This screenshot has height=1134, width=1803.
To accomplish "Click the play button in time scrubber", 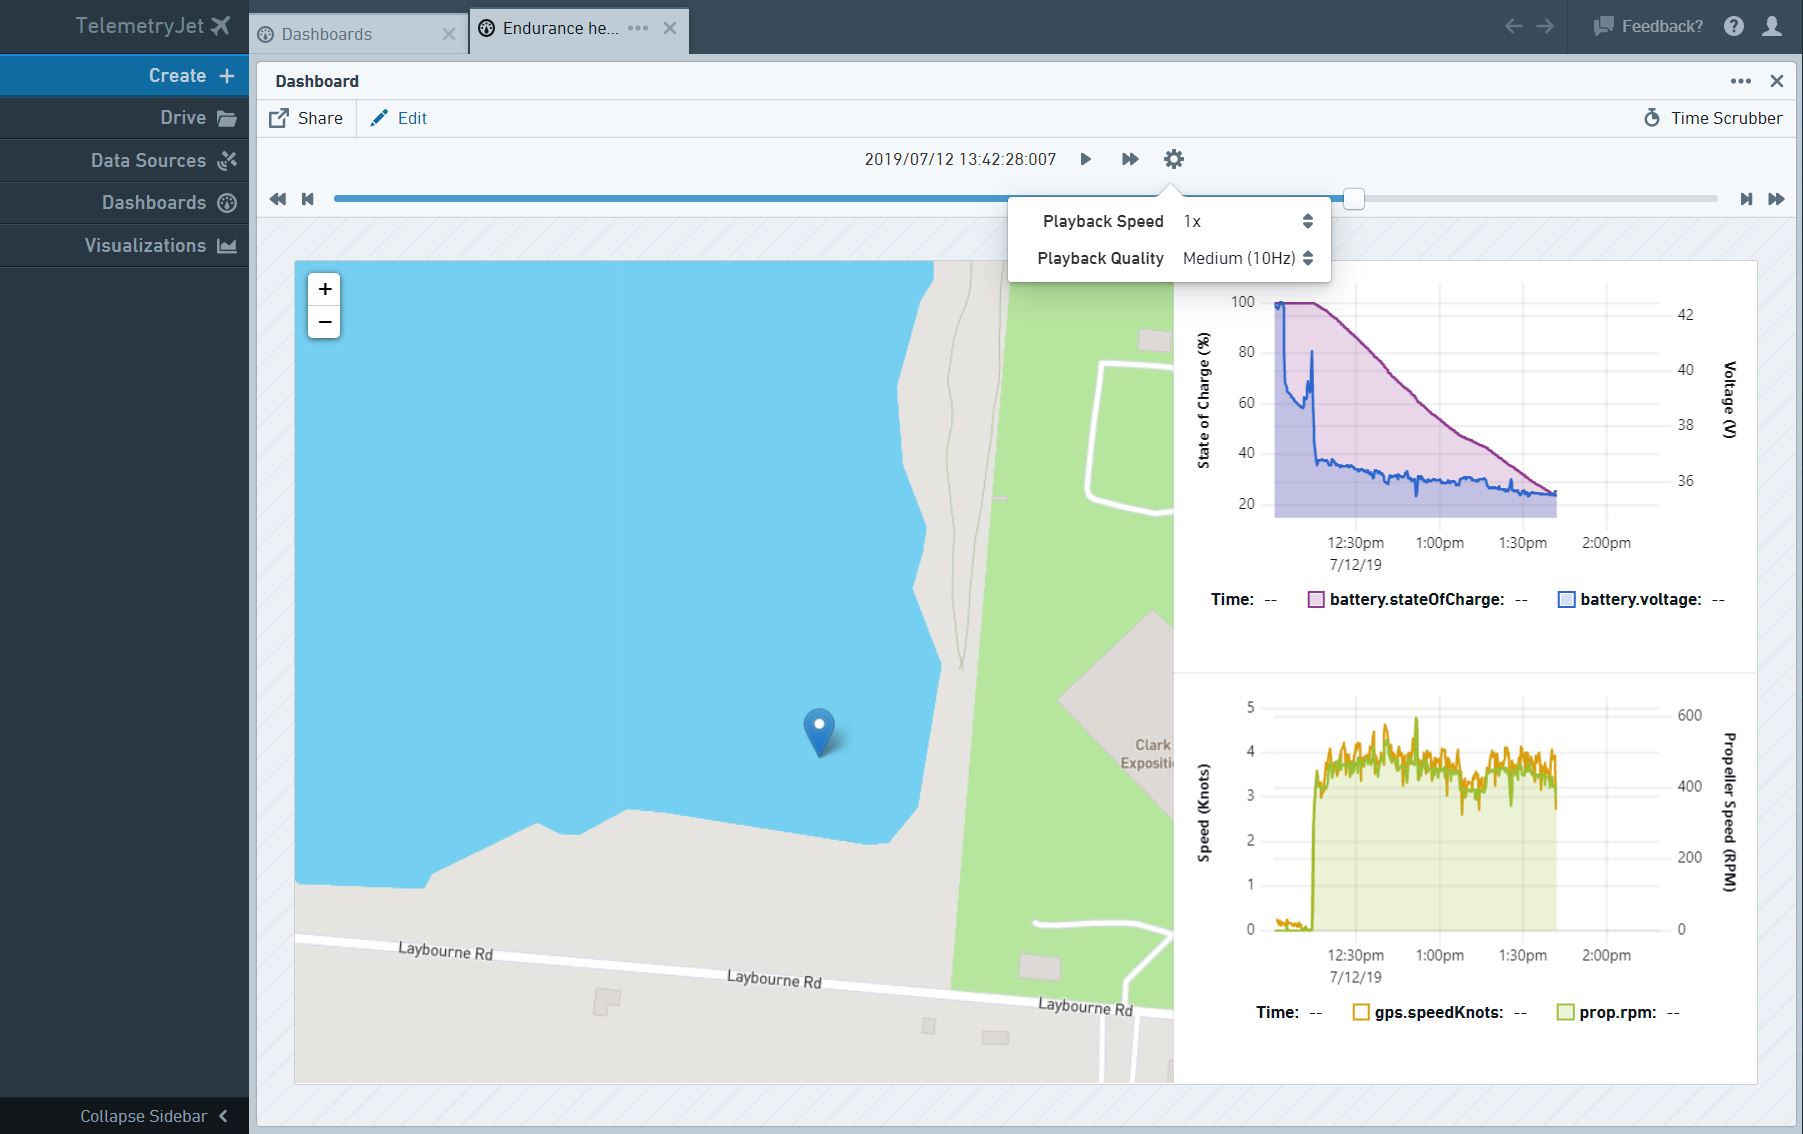I will pos(1085,159).
